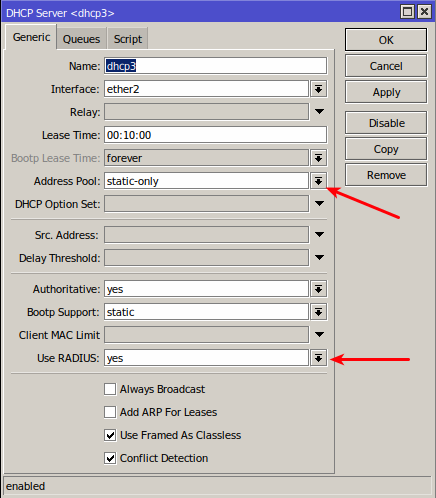Screen dimensions: 436x498
Task: Click the Address Pool field static-only
Action: coord(206,181)
